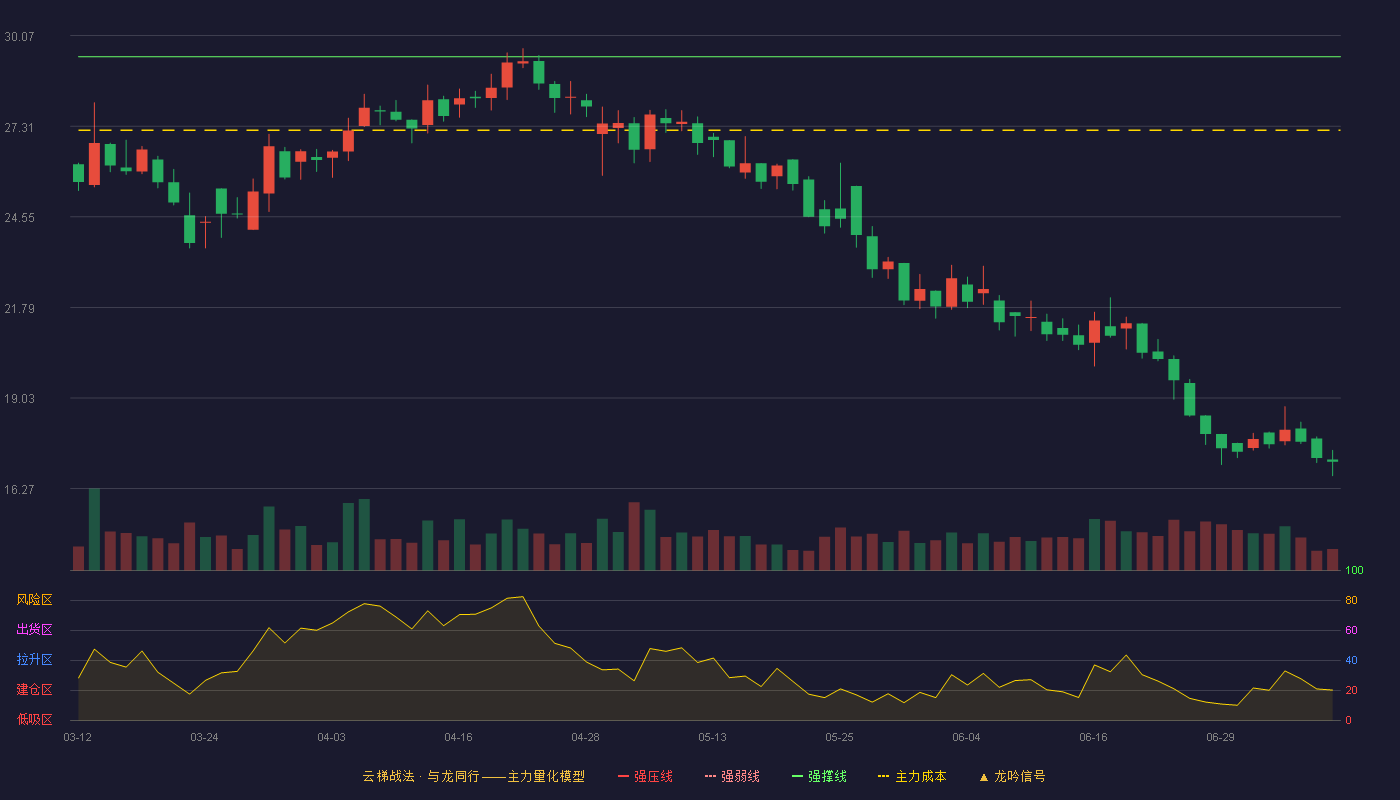Click the 21.79 price axis label
Image resolution: width=1400 pixels, height=800 pixels.
19,309
